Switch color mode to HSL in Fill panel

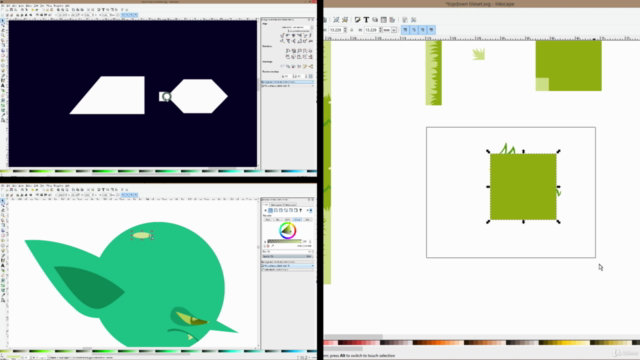click(x=278, y=220)
